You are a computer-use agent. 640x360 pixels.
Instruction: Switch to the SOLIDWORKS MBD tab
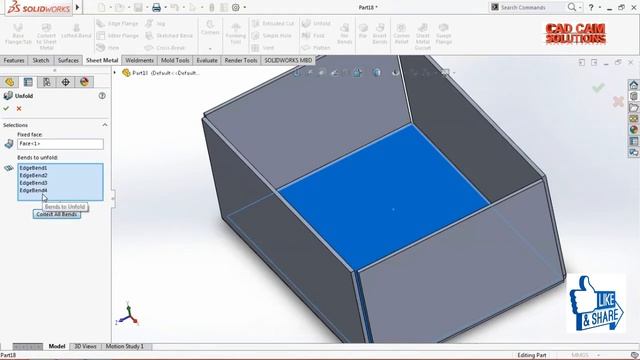[x=288, y=60]
